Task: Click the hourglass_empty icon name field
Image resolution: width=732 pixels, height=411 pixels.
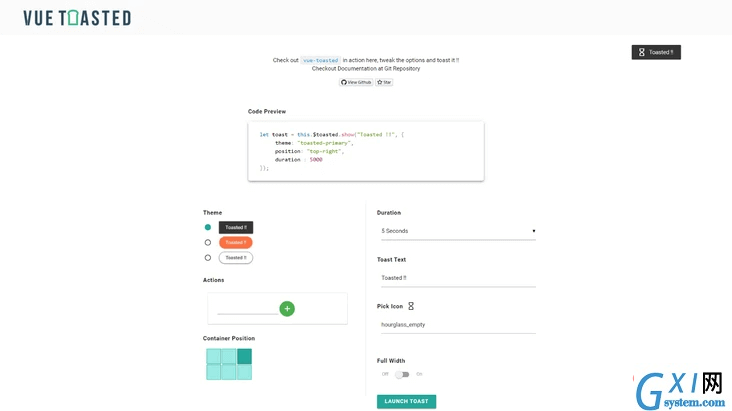Action: [458, 325]
